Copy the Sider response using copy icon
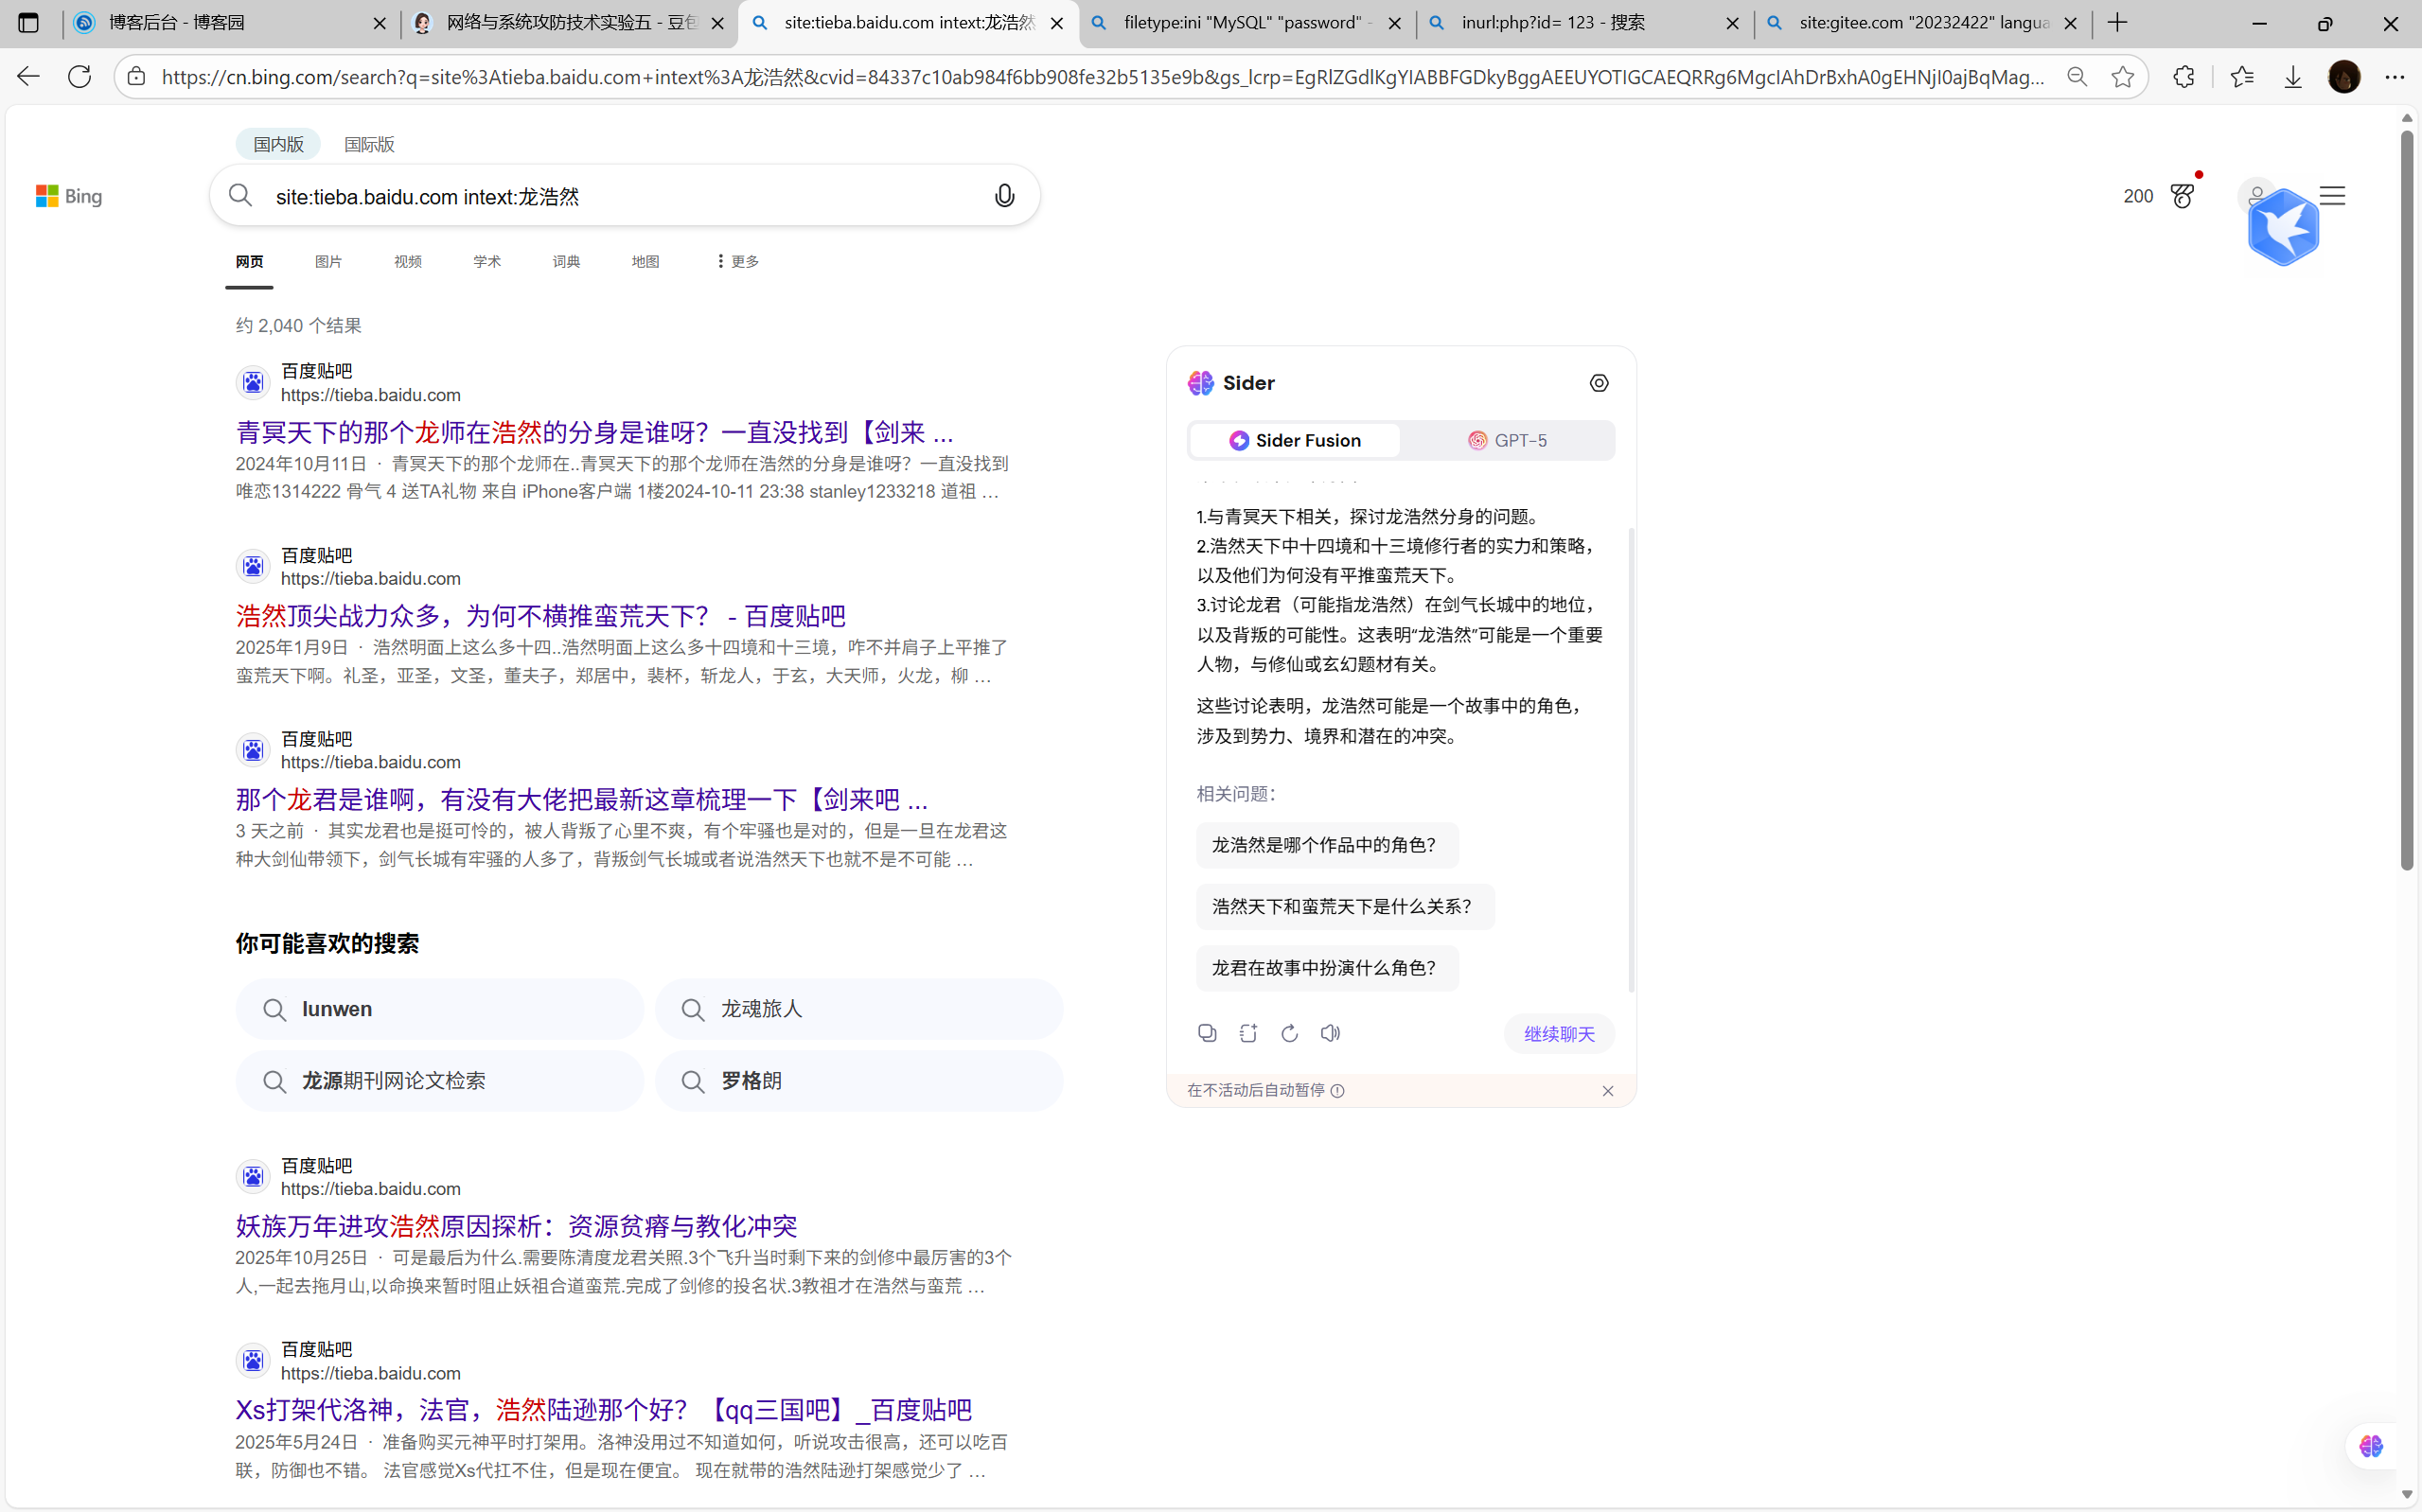2422x1512 pixels. pos(1206,1032)
